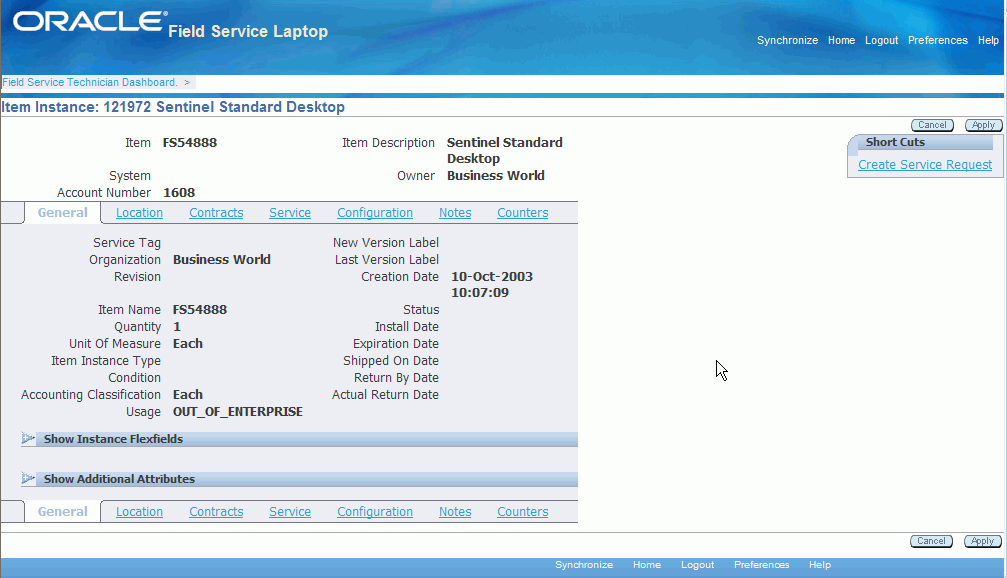Click Home in top header
Image resolution: width=1007 pixels, height=578 pixels.
(x=841, y=40)
